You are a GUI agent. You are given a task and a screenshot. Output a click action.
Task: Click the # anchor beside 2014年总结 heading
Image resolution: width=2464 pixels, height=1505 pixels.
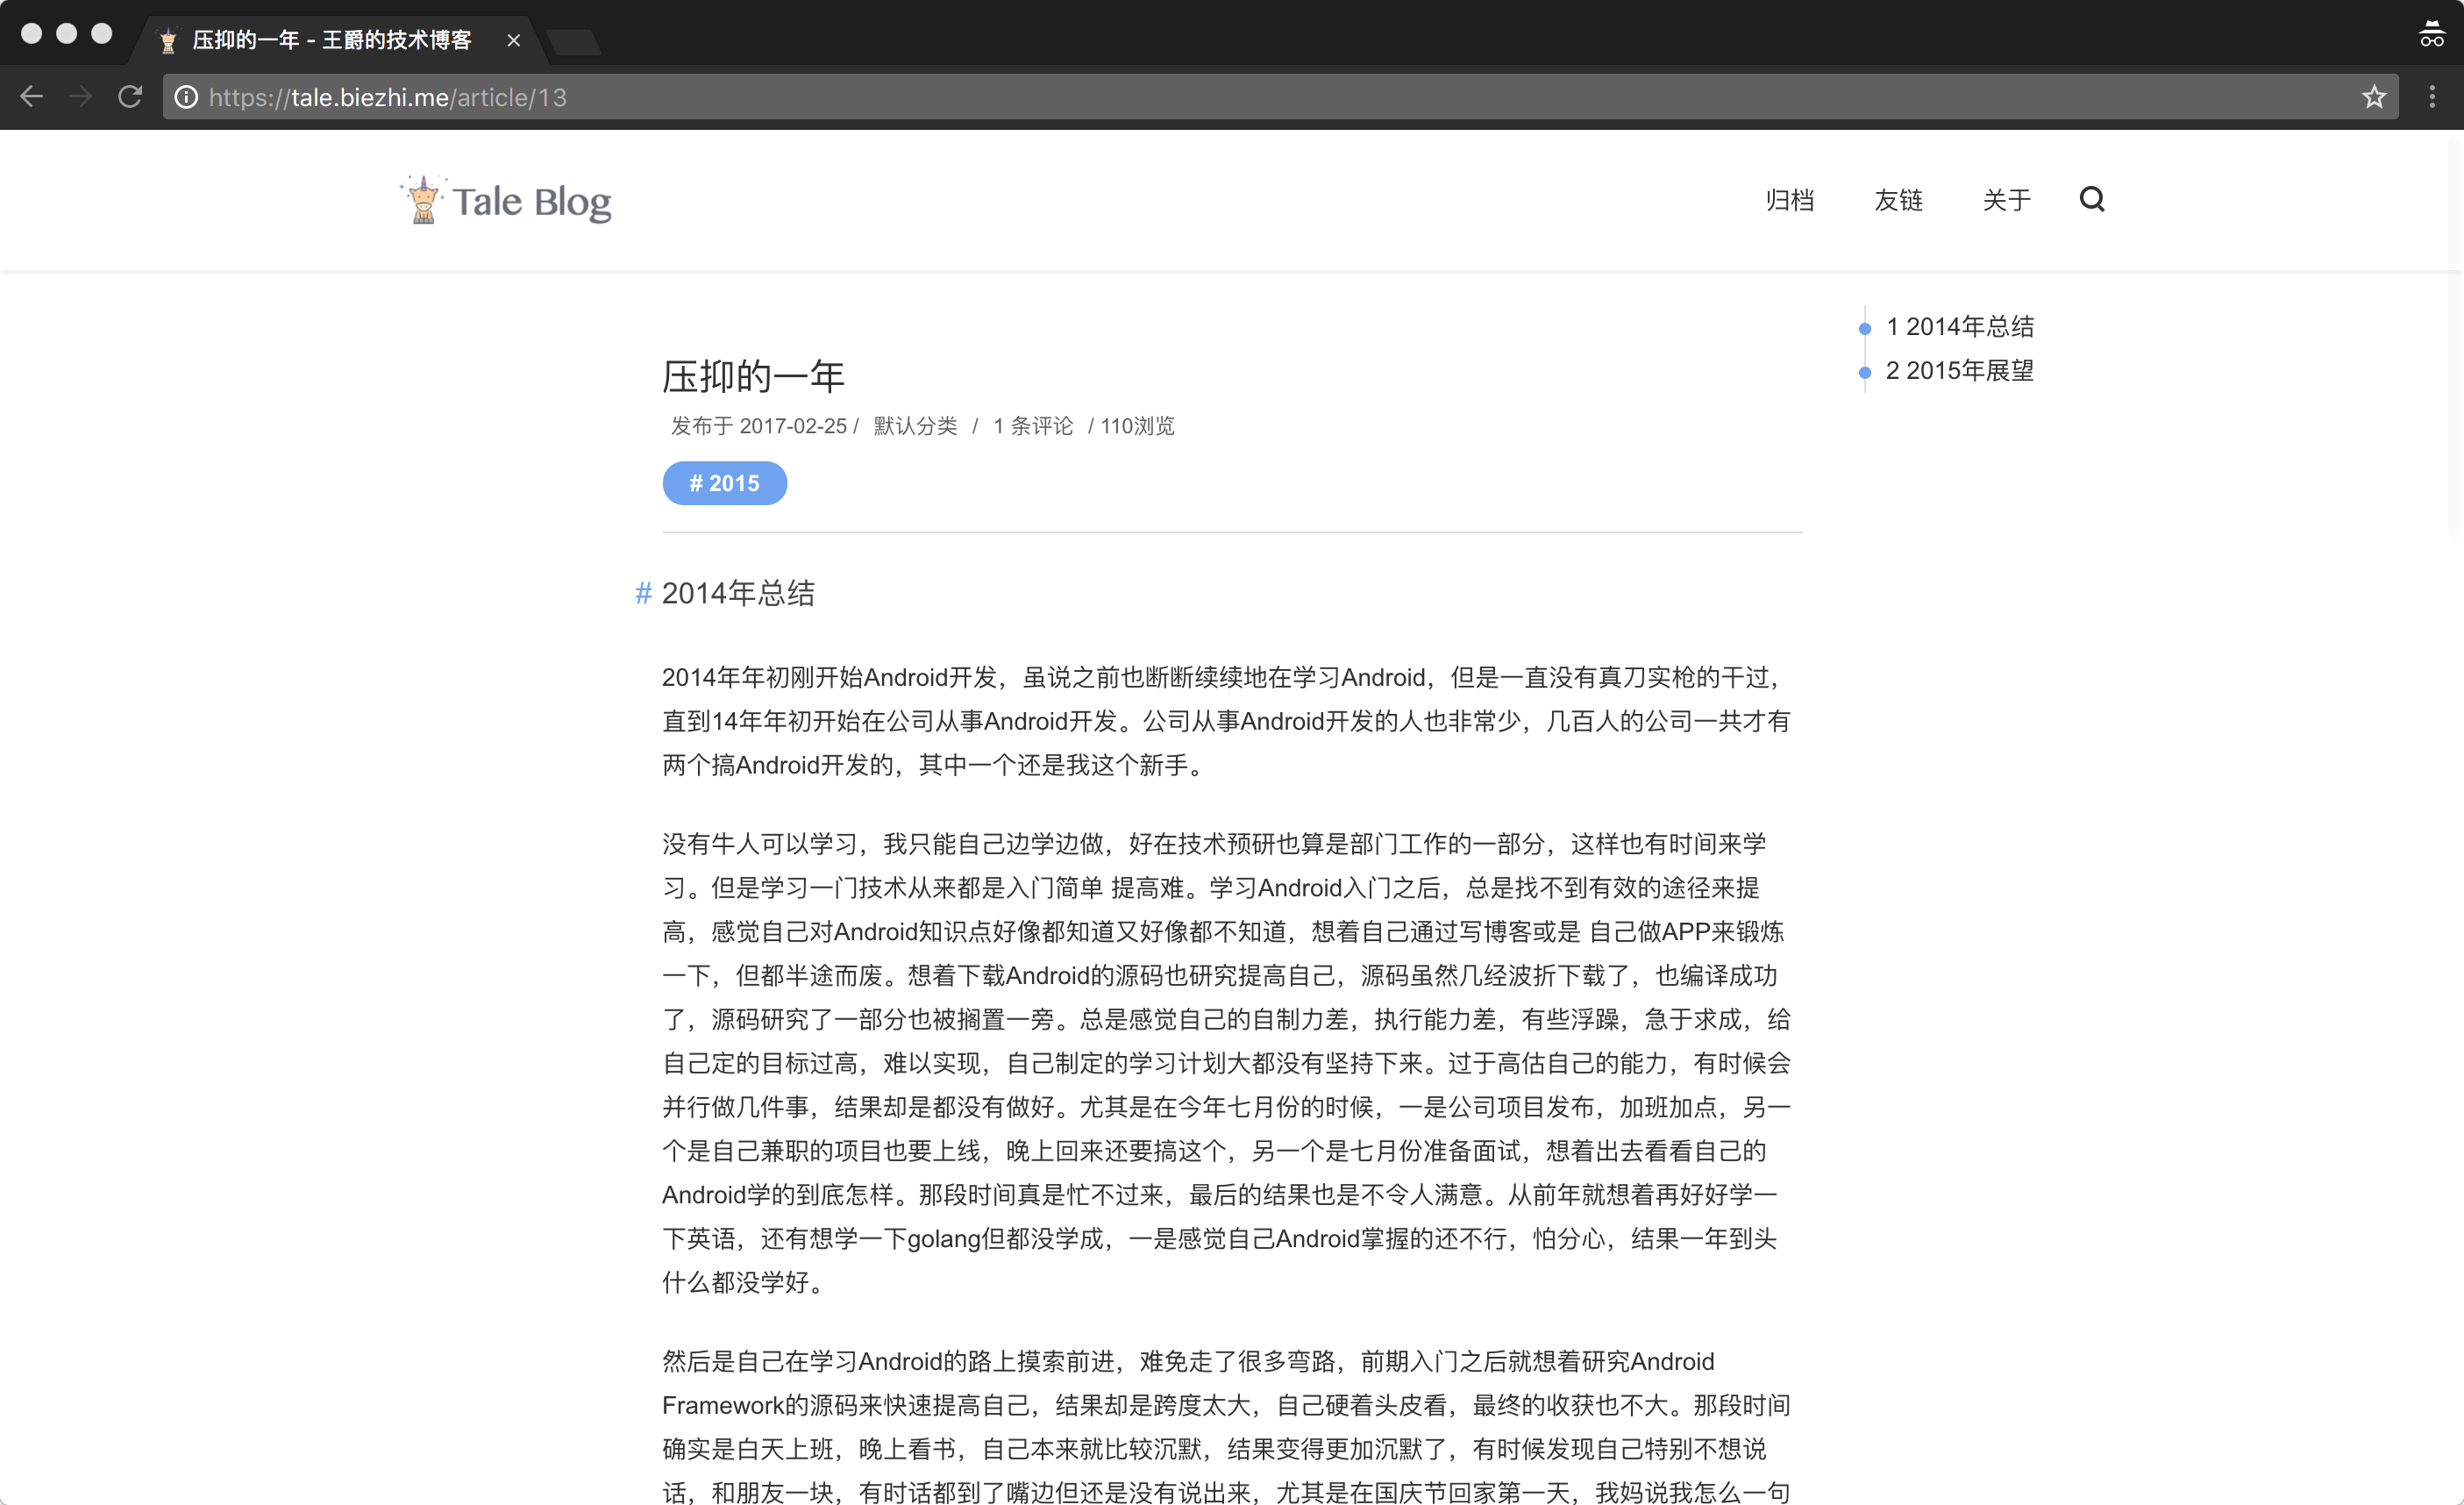tap(643, 593)
